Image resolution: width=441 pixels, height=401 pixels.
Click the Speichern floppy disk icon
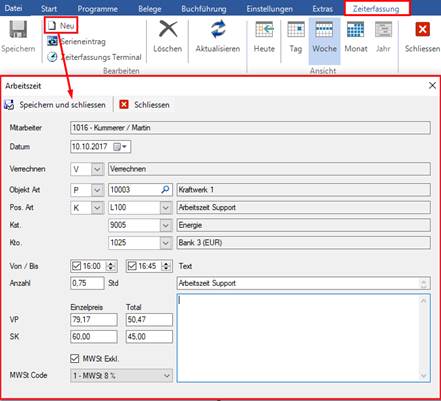tap(18, 30)
